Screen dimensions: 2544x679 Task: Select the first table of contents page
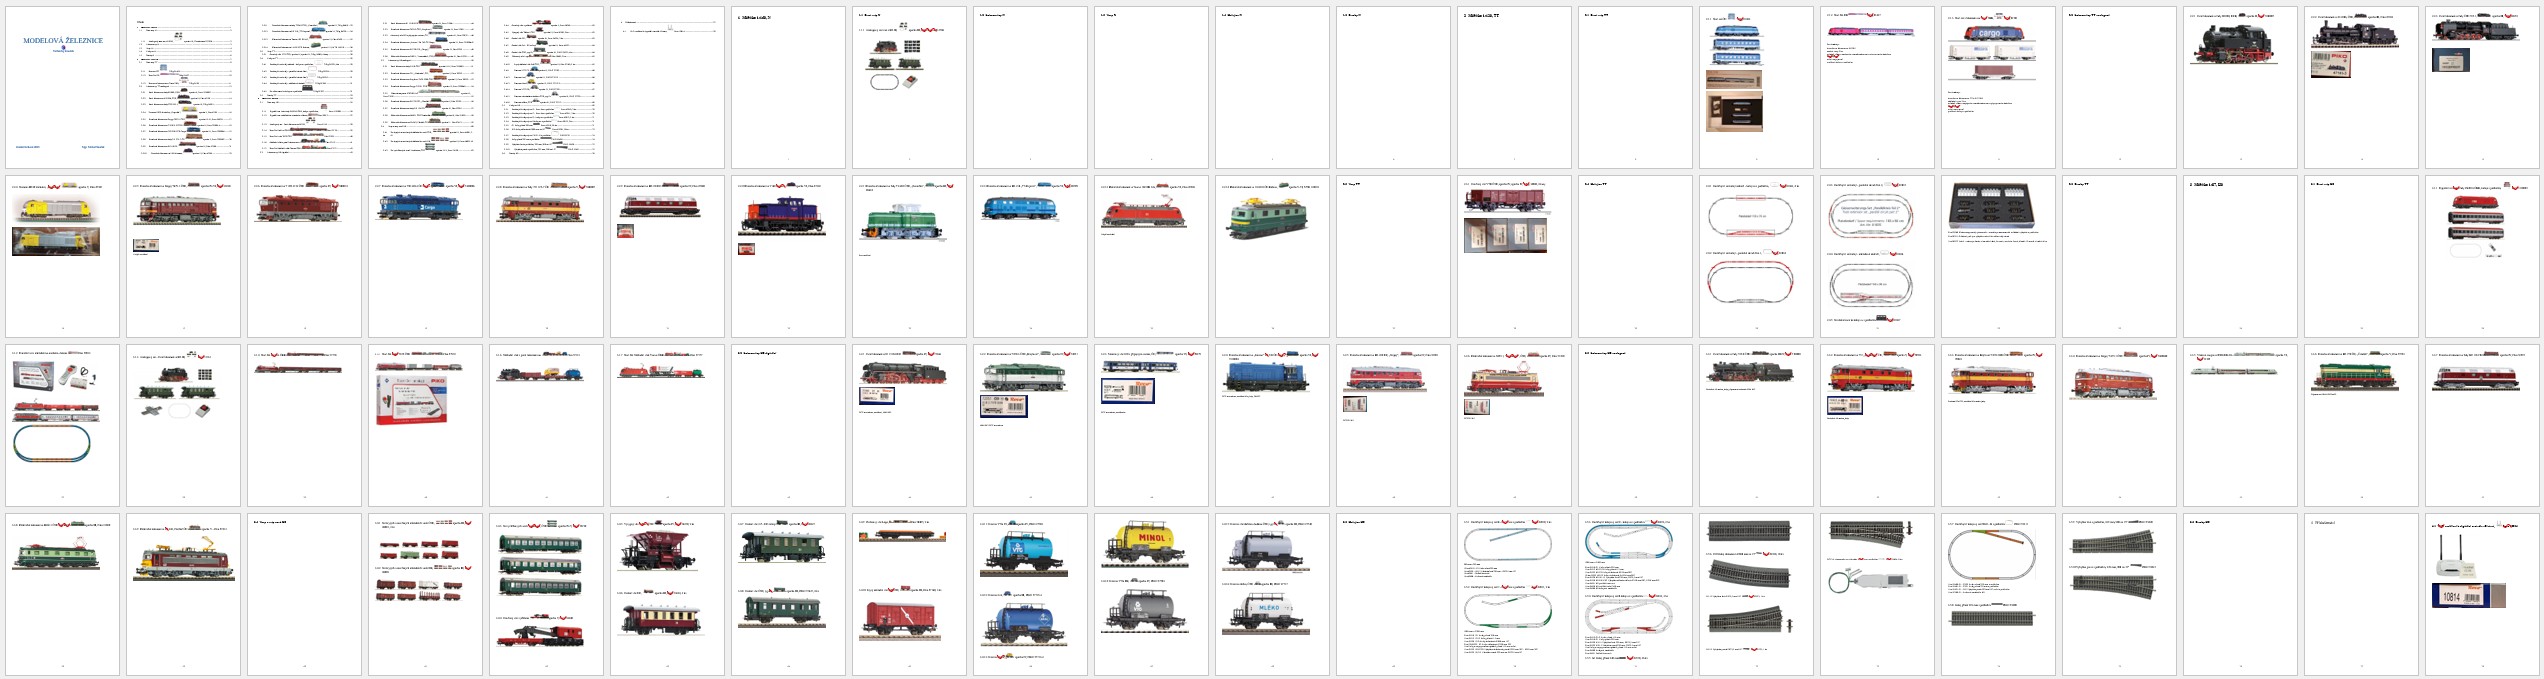coord(183,87)
